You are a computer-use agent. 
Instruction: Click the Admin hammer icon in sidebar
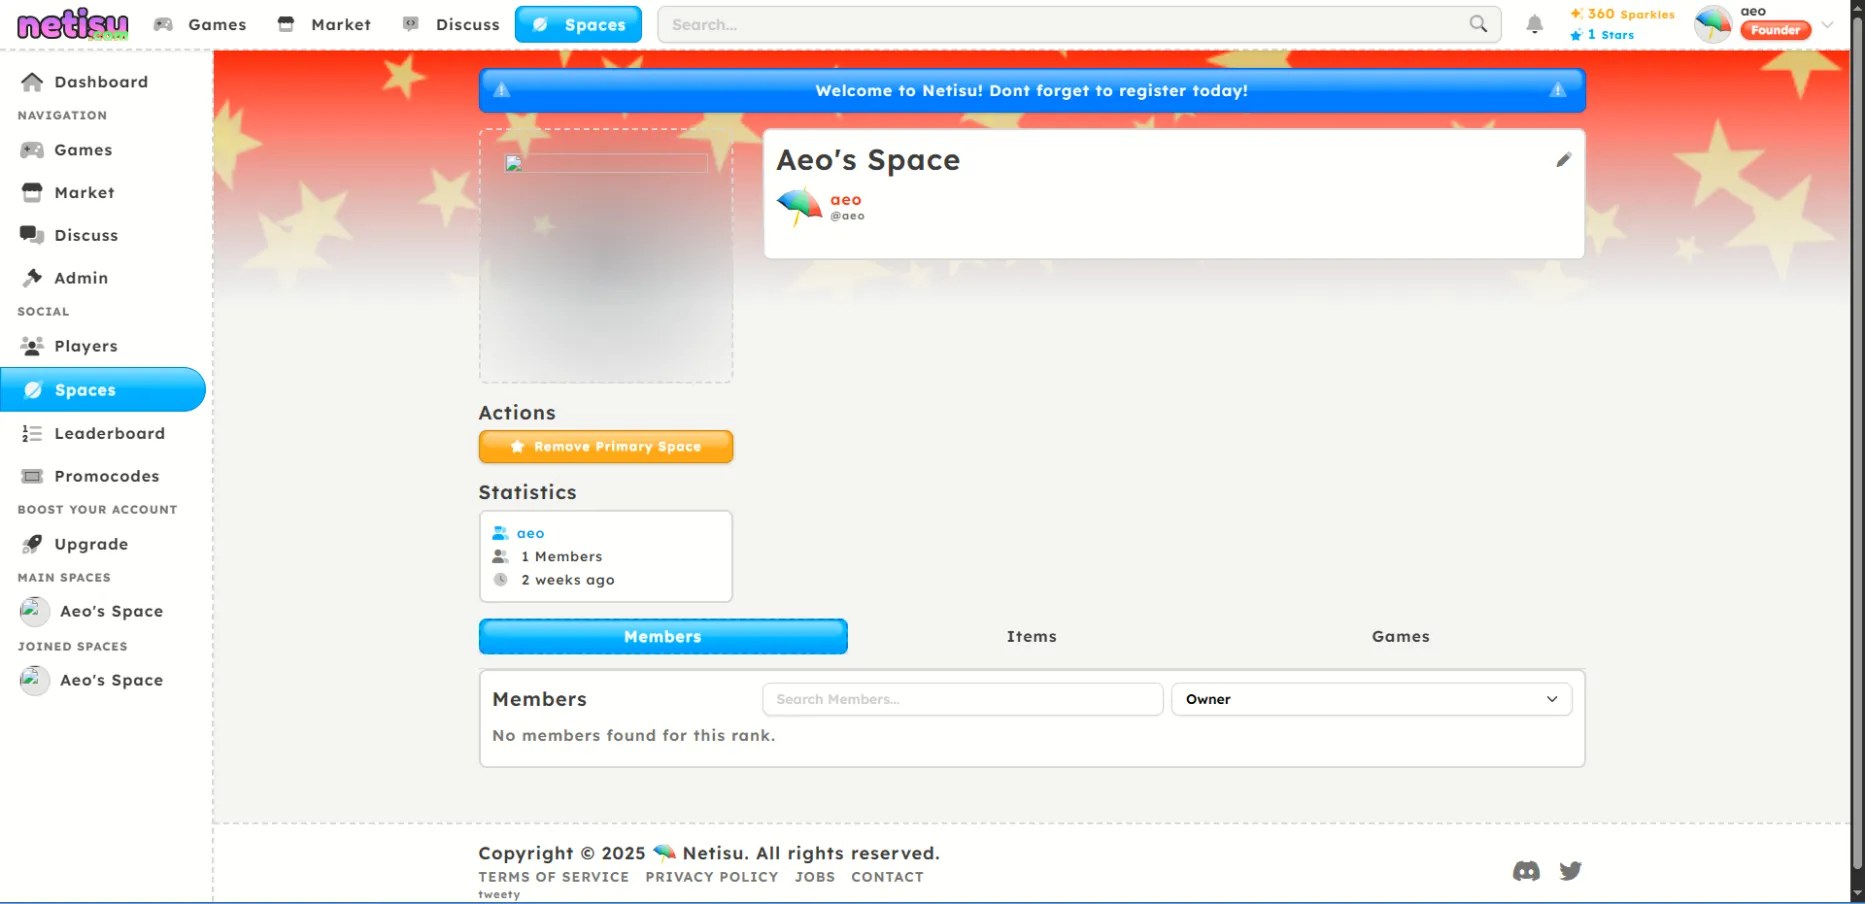[32, 278]
